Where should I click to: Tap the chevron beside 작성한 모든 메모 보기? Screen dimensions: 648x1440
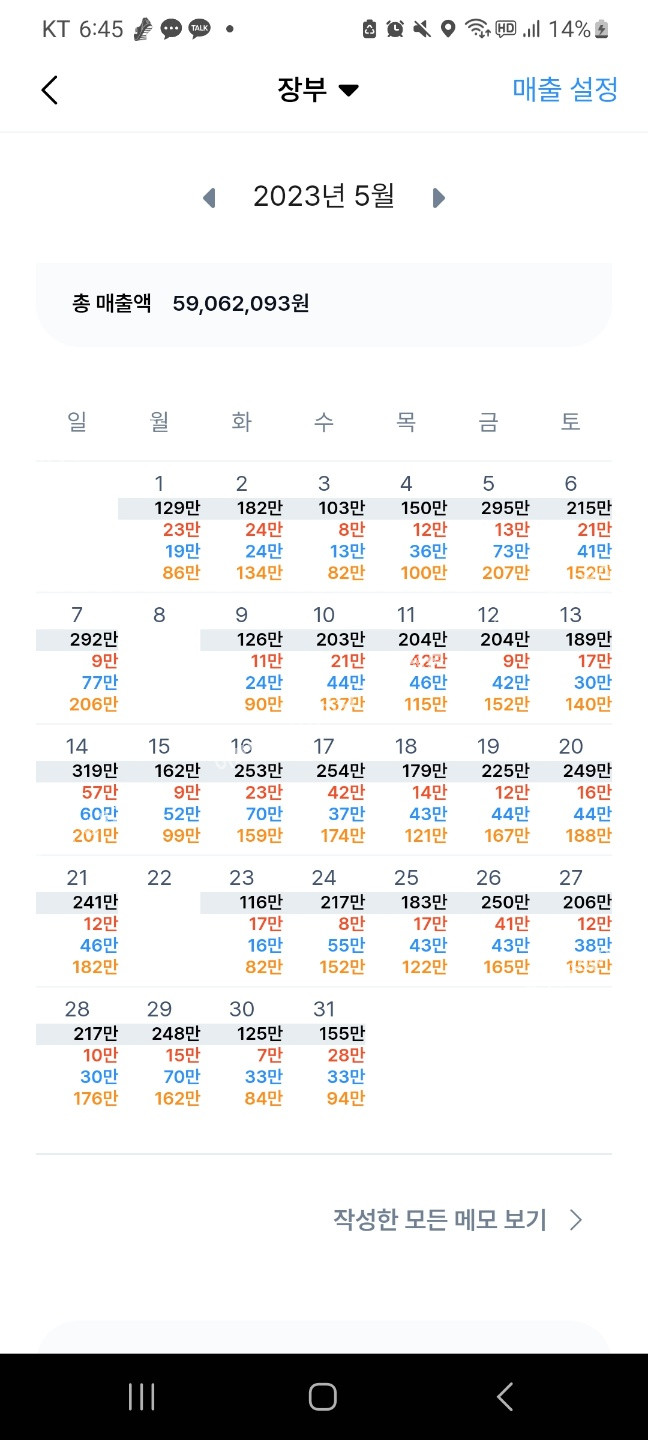pos(576,1220)
